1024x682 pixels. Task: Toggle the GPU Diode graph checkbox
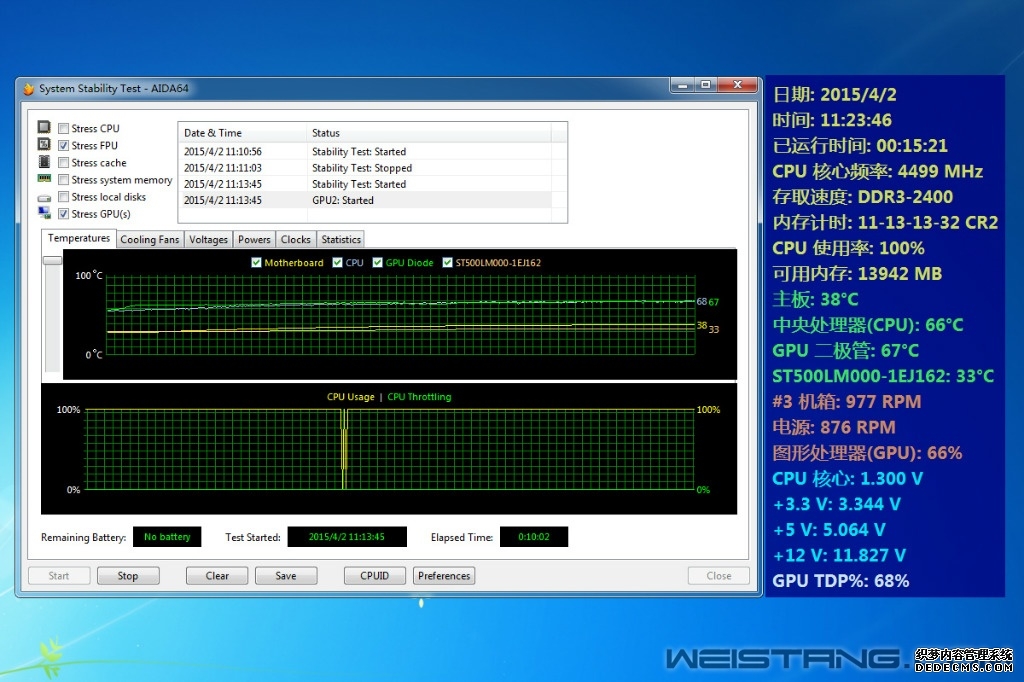(378, 263)
